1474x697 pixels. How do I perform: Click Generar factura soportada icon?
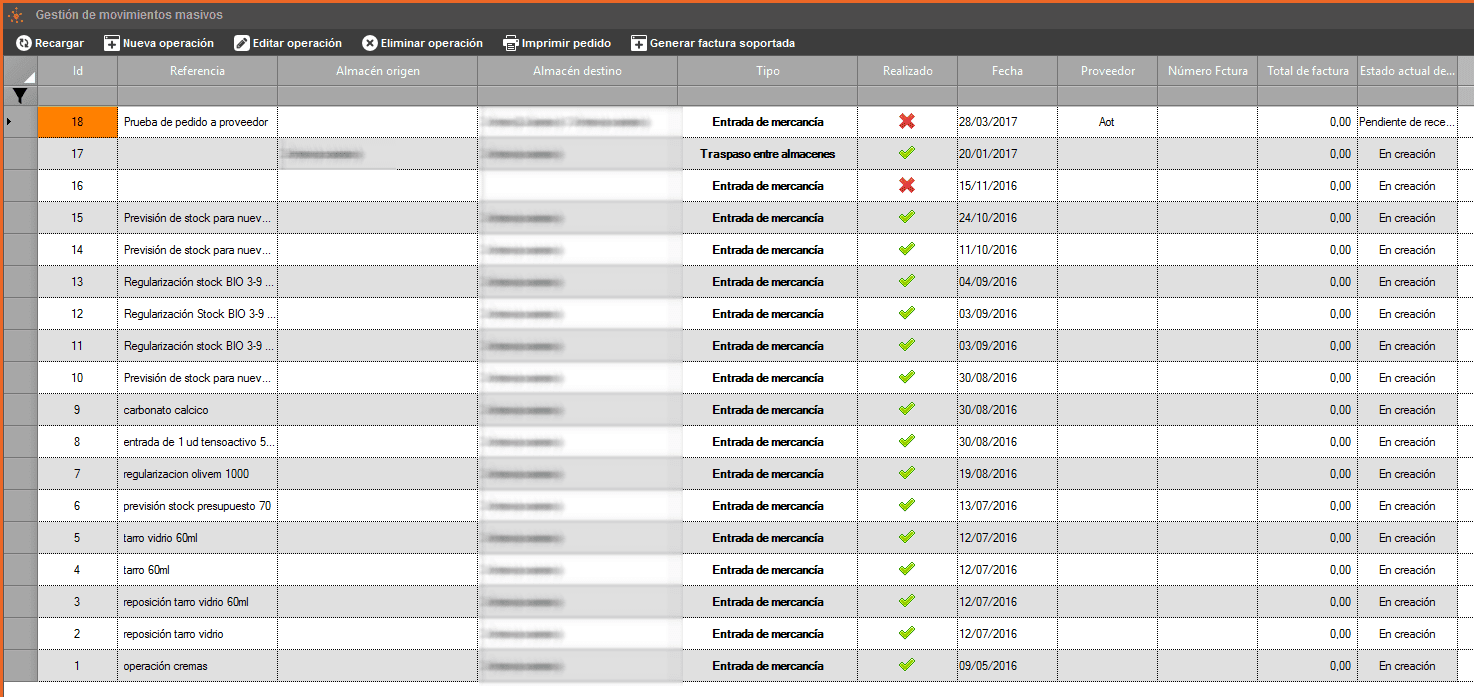tap(639, 43)
